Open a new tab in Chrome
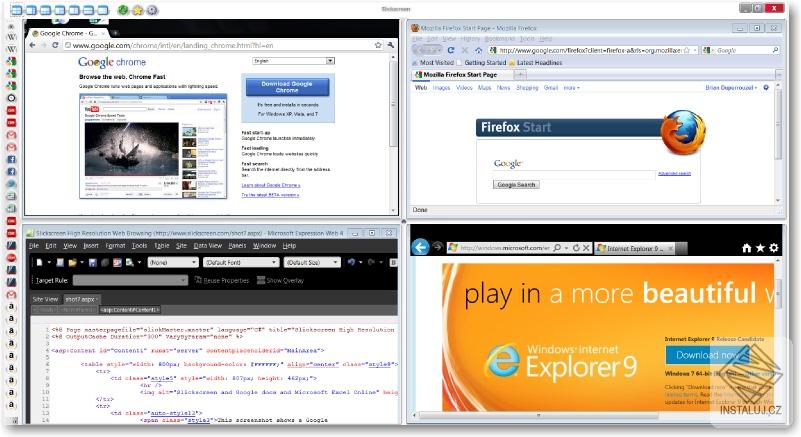Viewport: 801px width, 437px height. [115, 33]
